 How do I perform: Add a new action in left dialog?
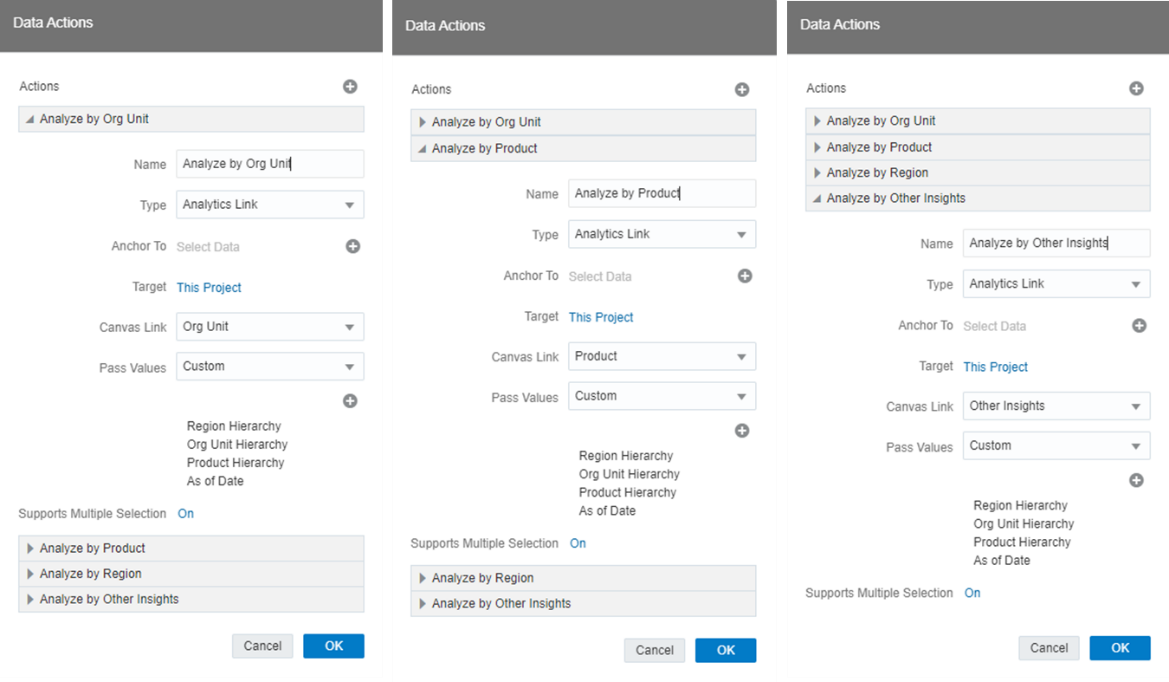point(350,86)
